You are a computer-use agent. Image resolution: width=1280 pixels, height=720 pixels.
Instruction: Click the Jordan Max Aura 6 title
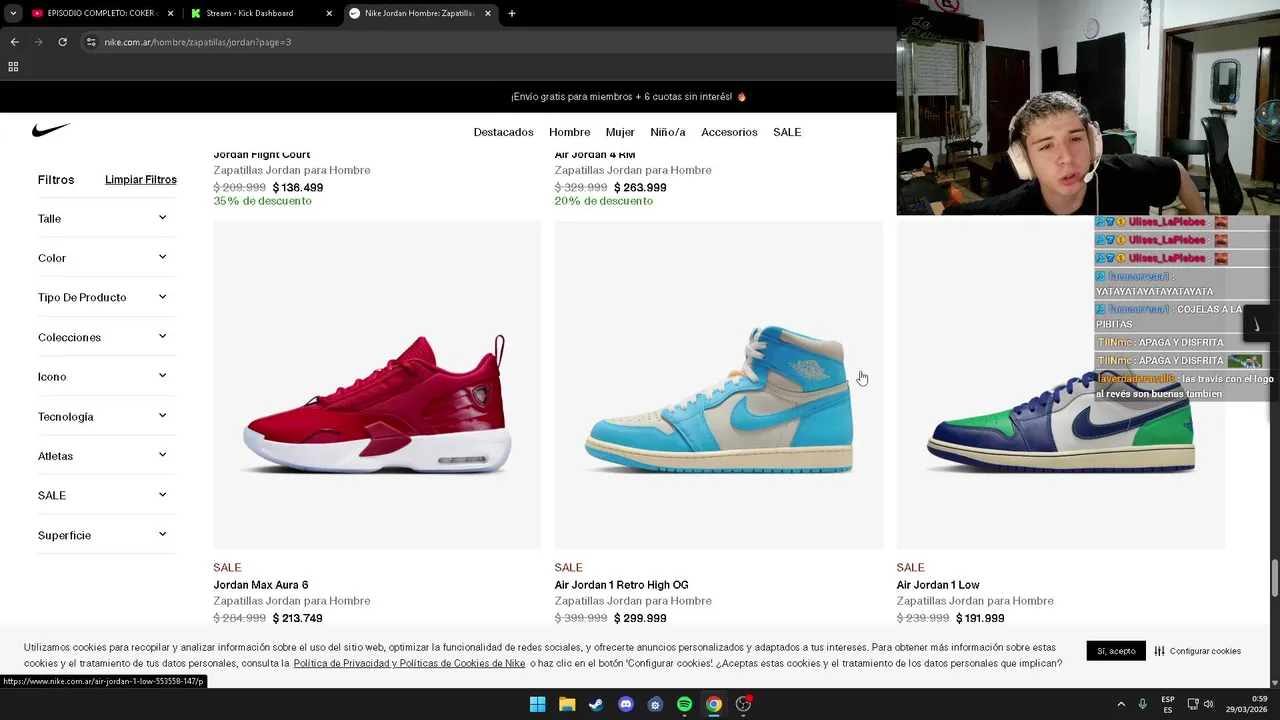click(261, 585)
